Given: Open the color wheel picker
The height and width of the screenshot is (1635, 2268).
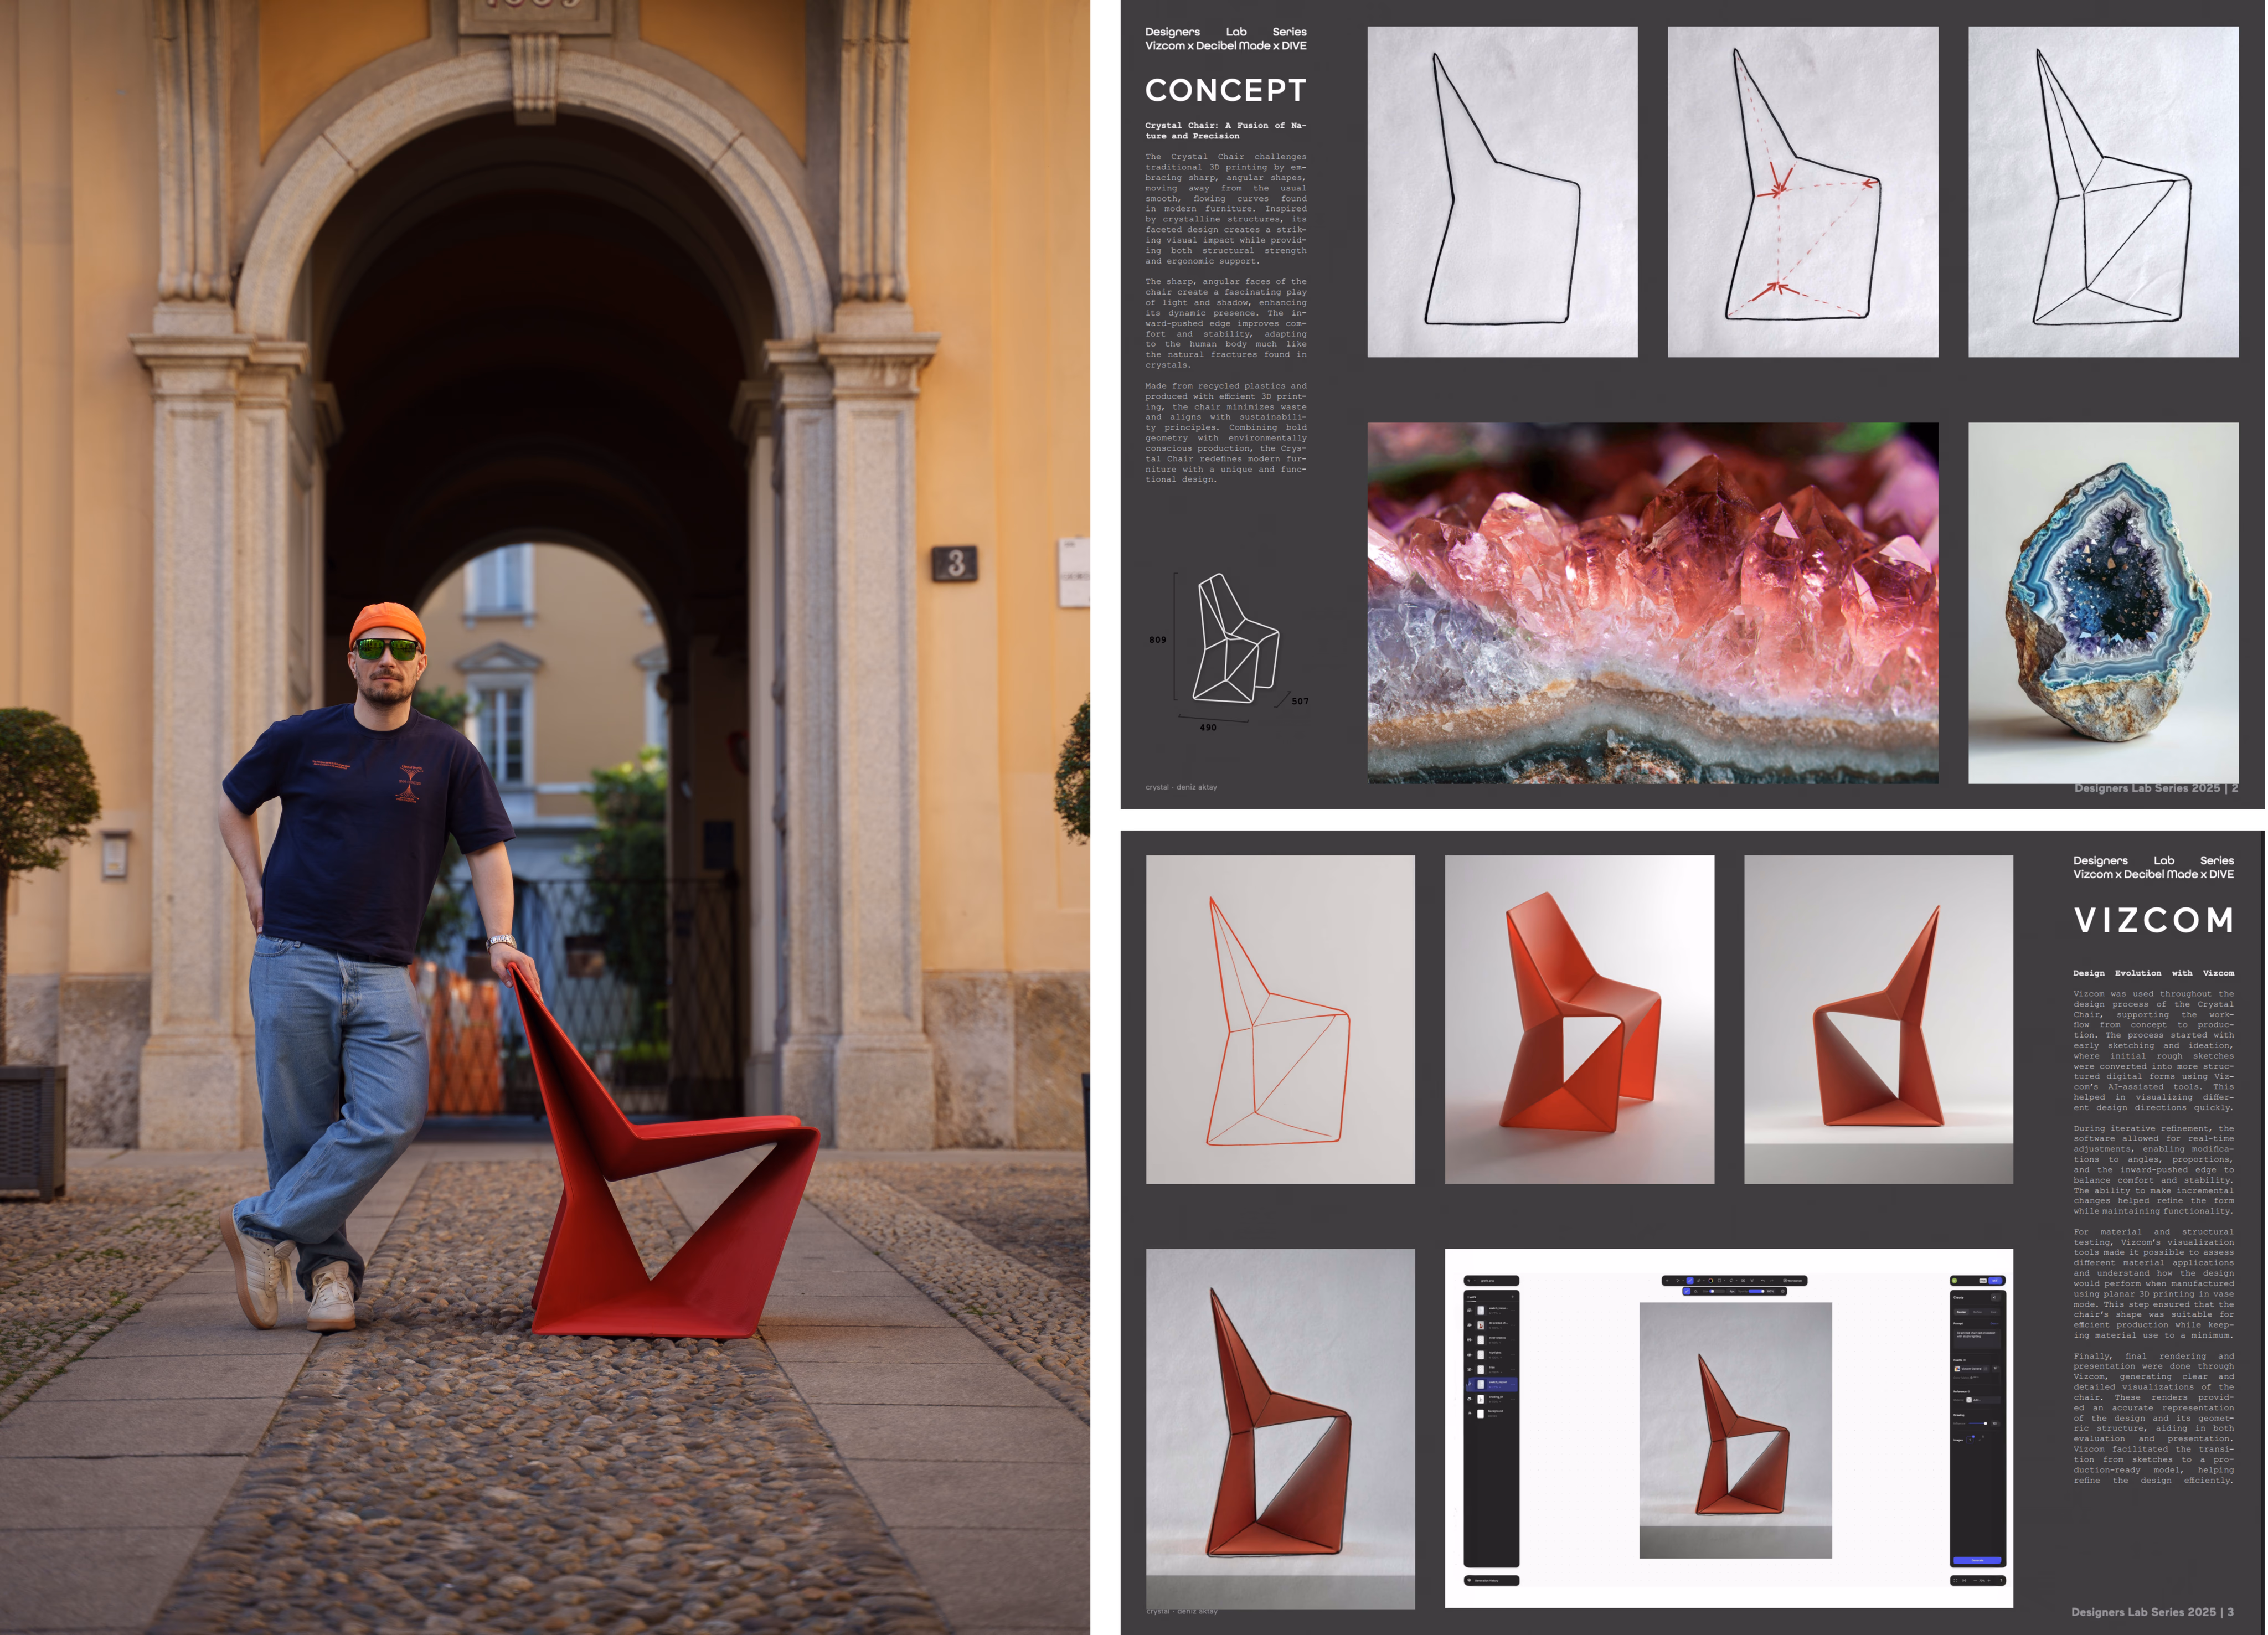Looking at the screenshot, I should click(x=1711, y=1281).
